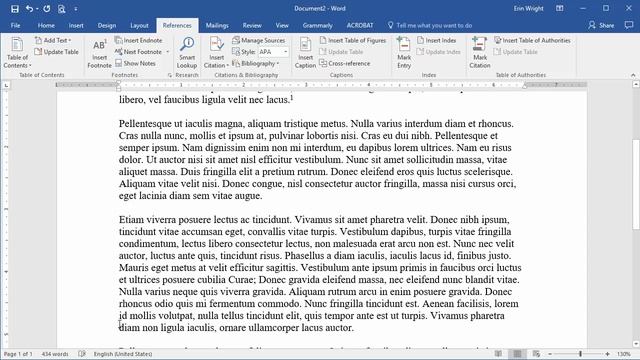
Task: Switch to the Home tab
Action: tap(46, 25)
